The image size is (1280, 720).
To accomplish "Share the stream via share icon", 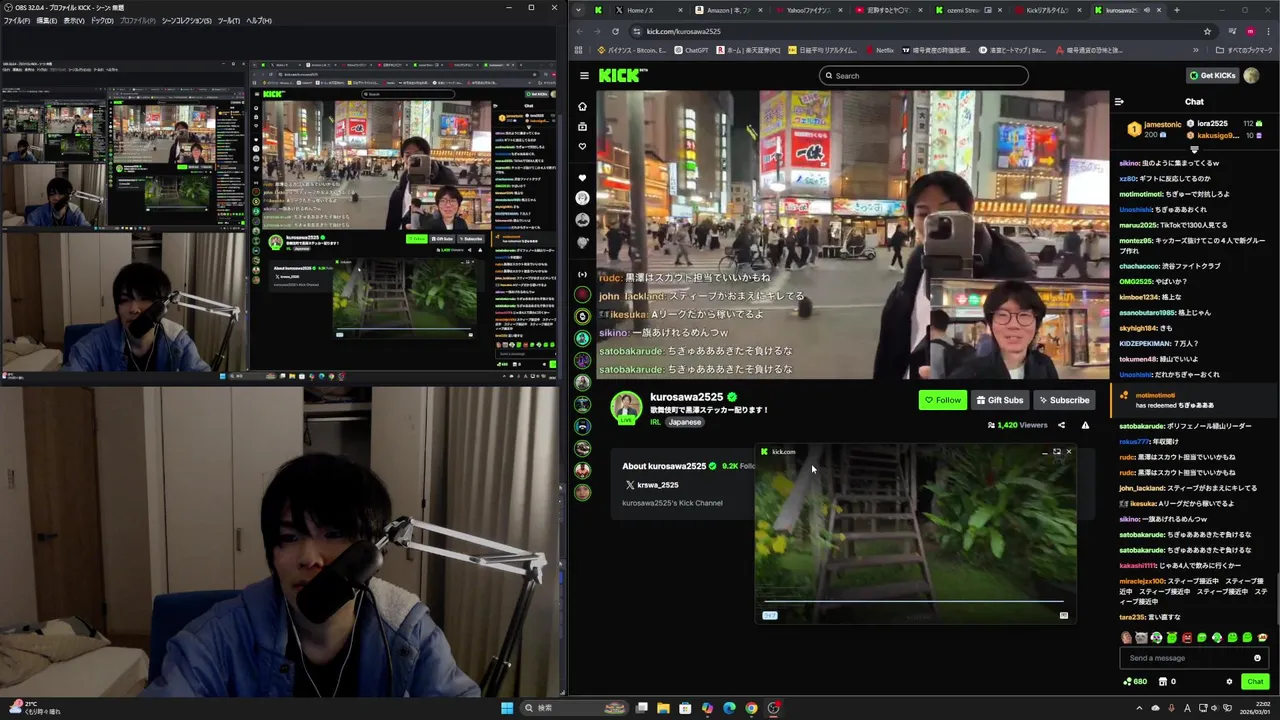I will (x=1061, y=425).
